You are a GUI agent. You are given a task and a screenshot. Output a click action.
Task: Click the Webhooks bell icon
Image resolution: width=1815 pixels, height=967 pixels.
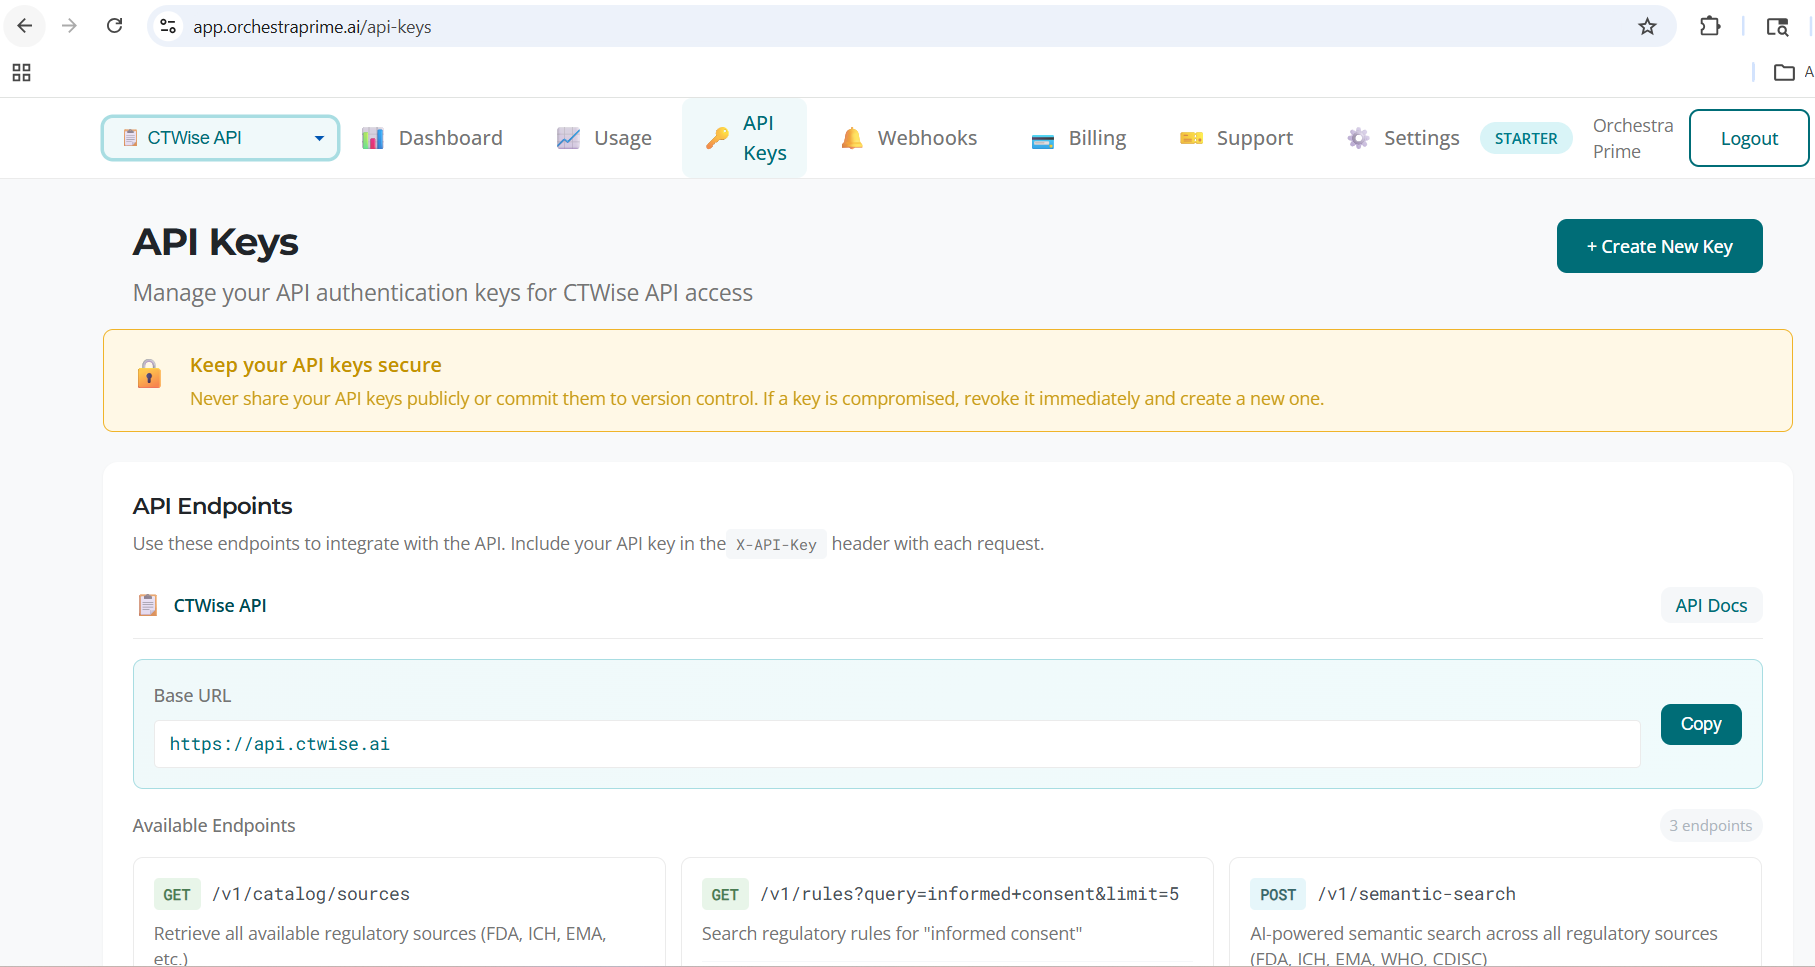click(852, 138)
